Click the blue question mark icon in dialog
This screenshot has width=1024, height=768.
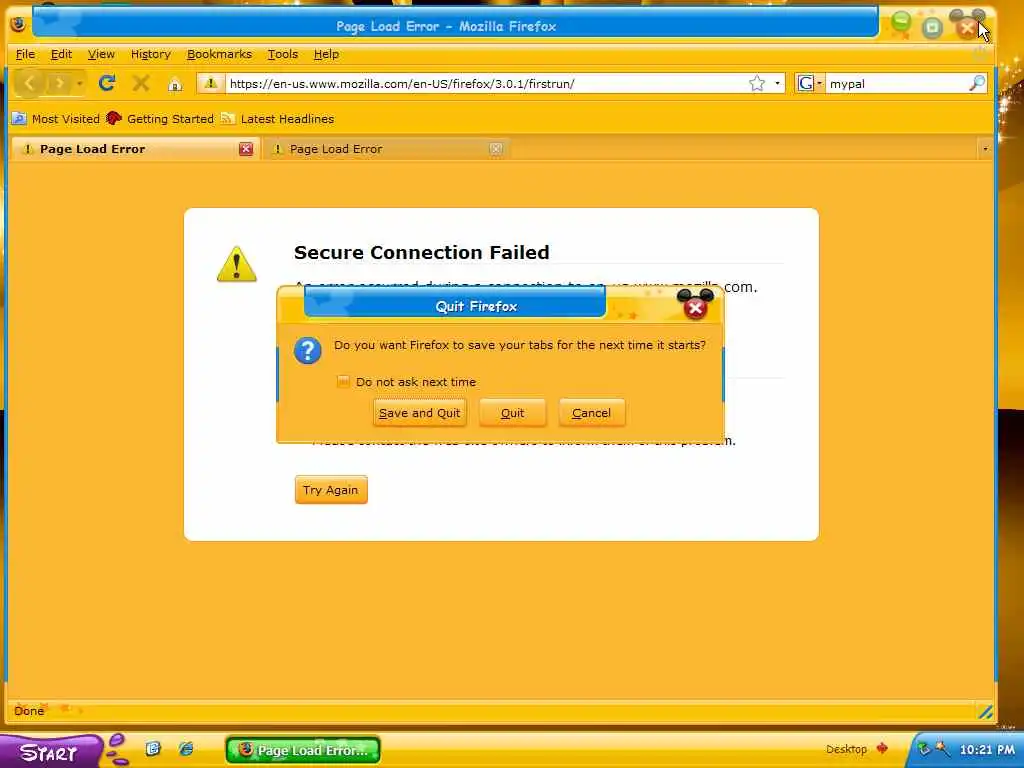pos(308,351)
